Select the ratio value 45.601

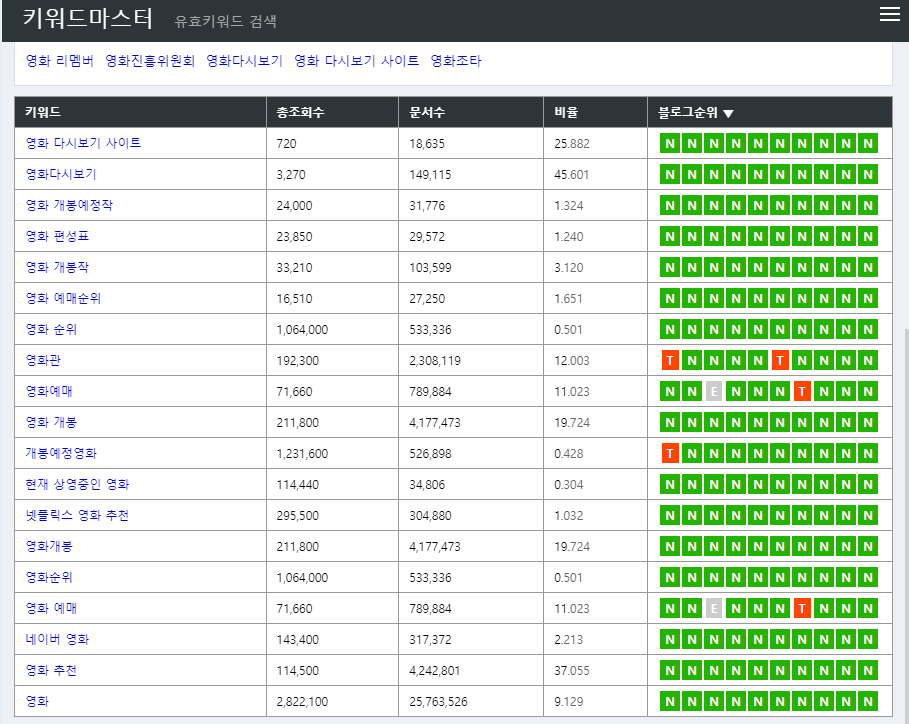pos(572,175)
